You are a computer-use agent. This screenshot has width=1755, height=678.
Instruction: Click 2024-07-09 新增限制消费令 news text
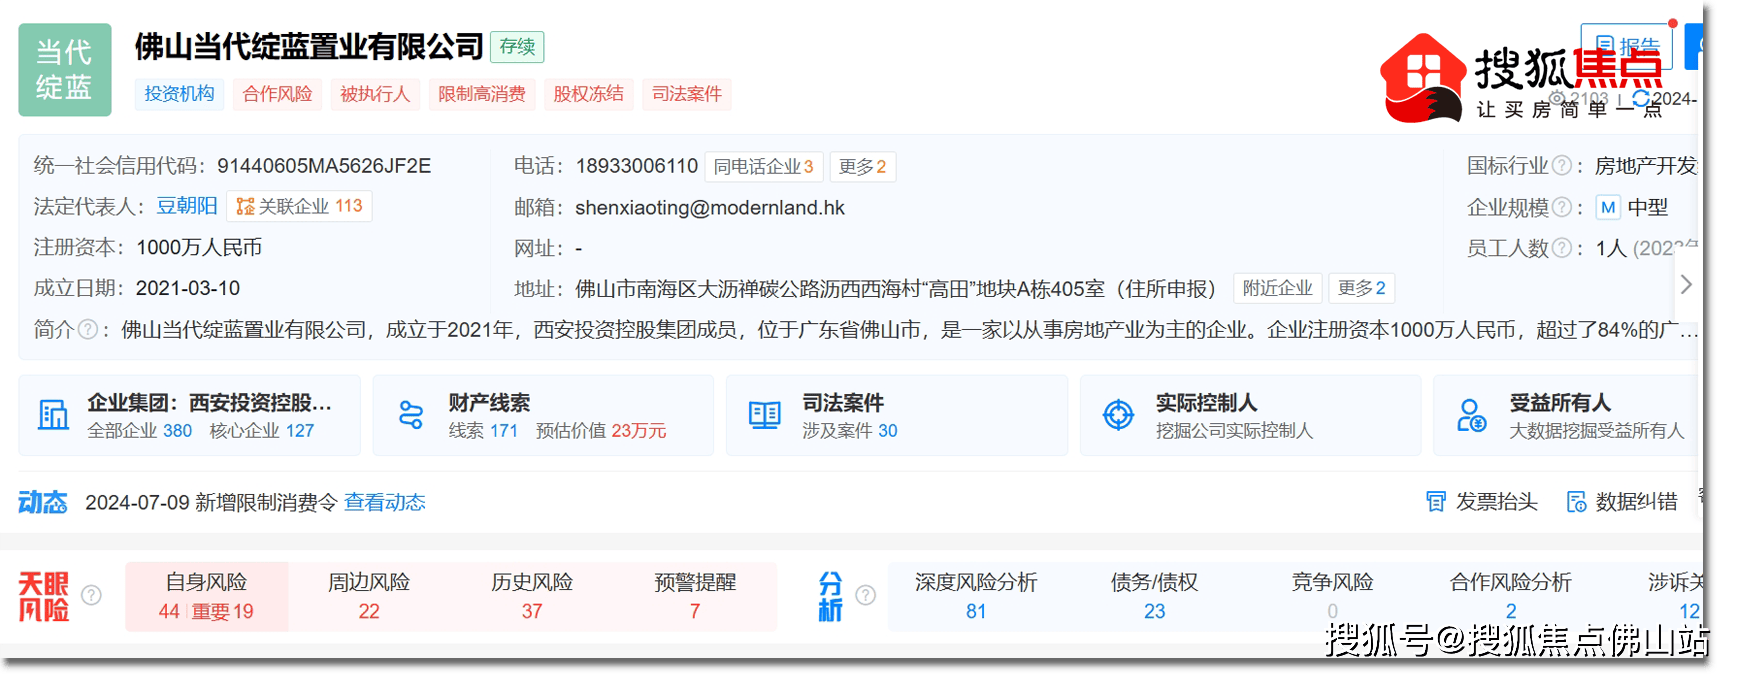[x=212, y=502]
